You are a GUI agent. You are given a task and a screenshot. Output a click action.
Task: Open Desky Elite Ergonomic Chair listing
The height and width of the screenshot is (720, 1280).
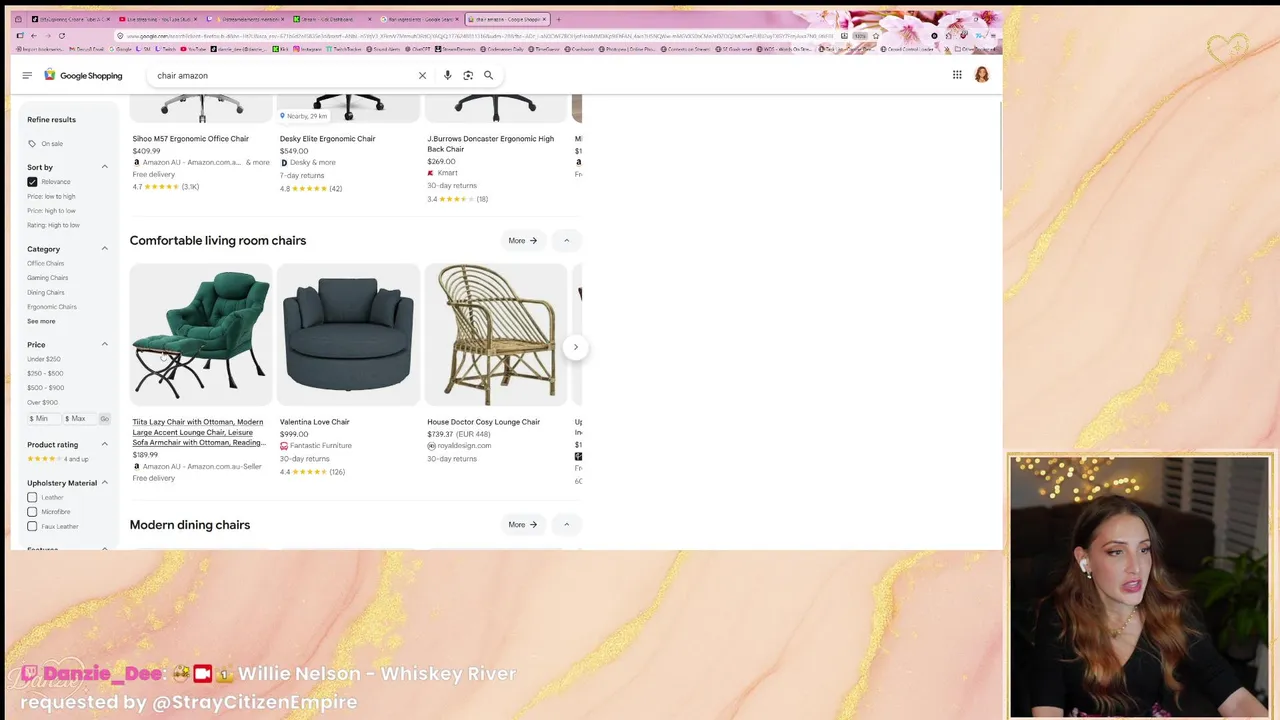(327, 139)
